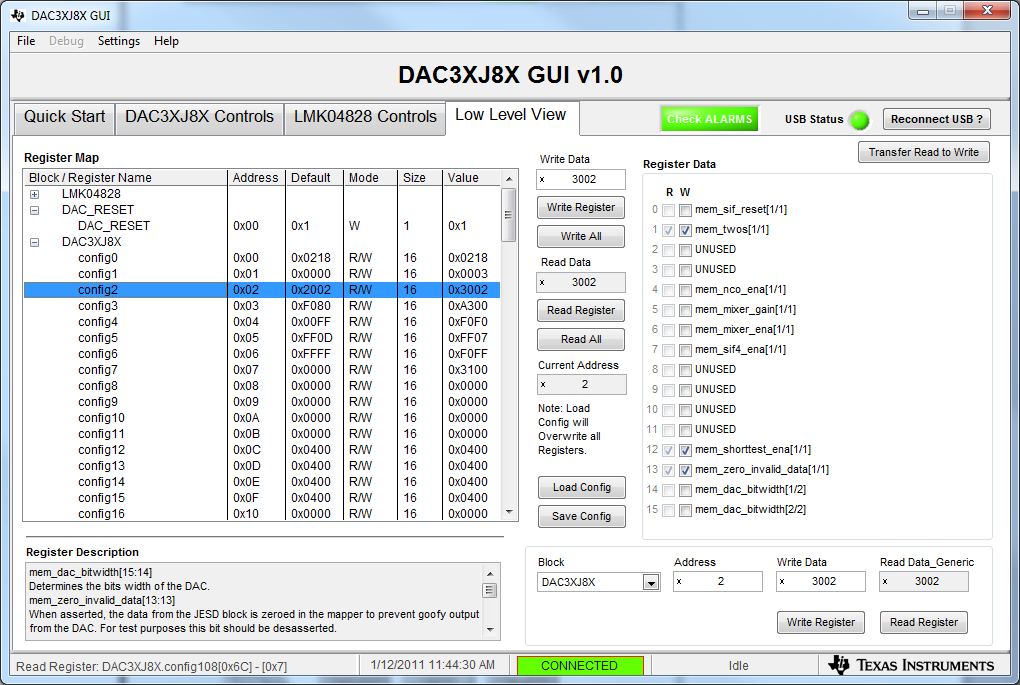Viewport: 1020px width, 685px height.
Task: Click the top Write Data field
Action: coord(581,180)
